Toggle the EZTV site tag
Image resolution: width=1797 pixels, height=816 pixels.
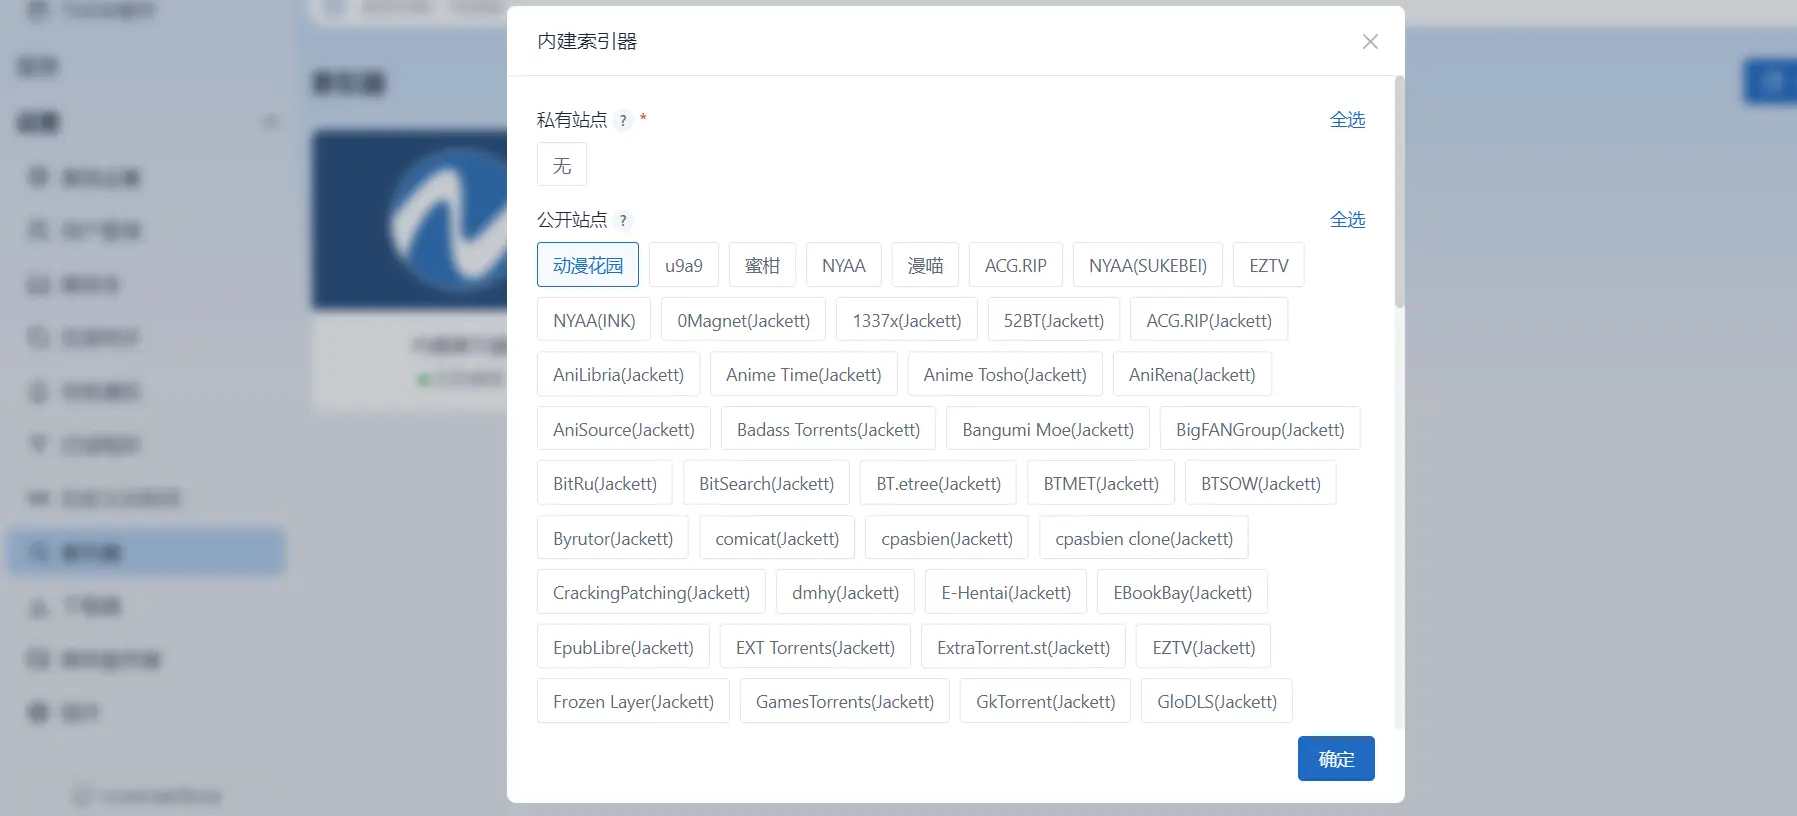1269,265
